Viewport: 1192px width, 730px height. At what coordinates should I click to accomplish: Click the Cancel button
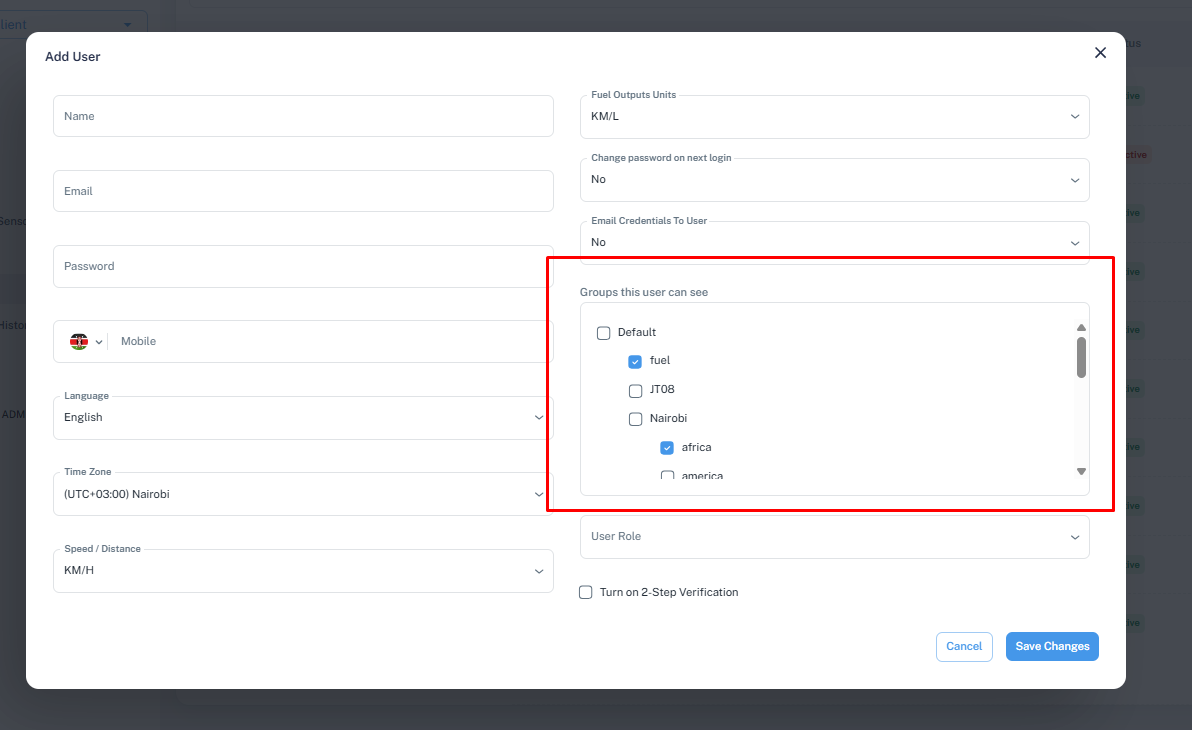tap(964, 646)
